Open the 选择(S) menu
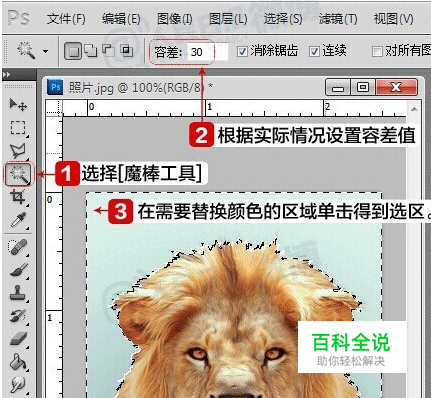The width and height of the screenshot is (431, 398). click(x=283, y=19)
